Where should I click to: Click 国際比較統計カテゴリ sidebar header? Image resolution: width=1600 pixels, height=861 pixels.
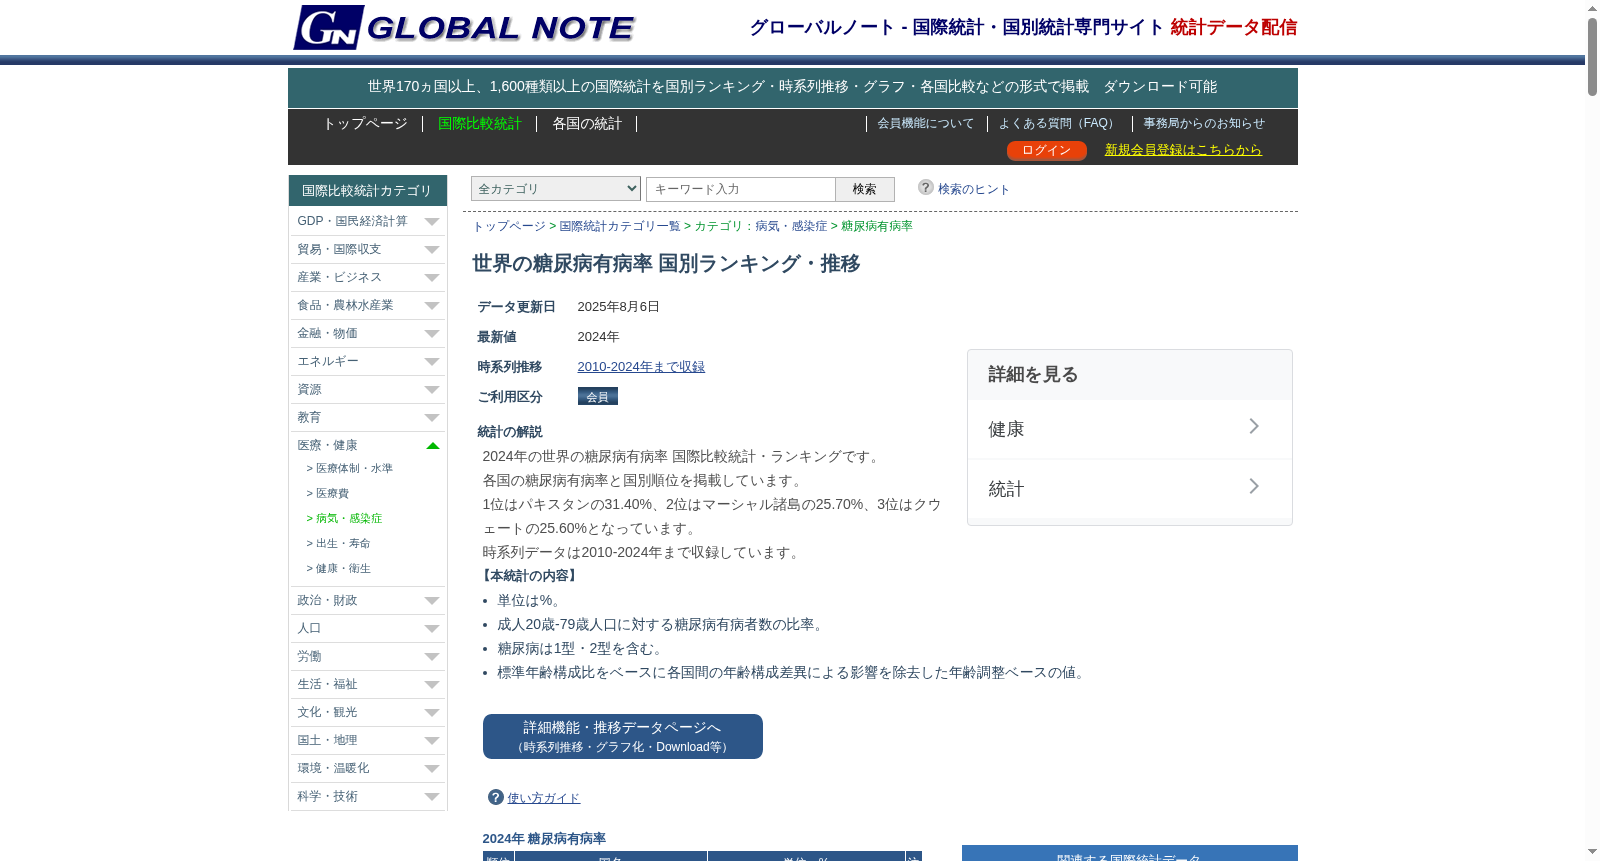point(367,190)
